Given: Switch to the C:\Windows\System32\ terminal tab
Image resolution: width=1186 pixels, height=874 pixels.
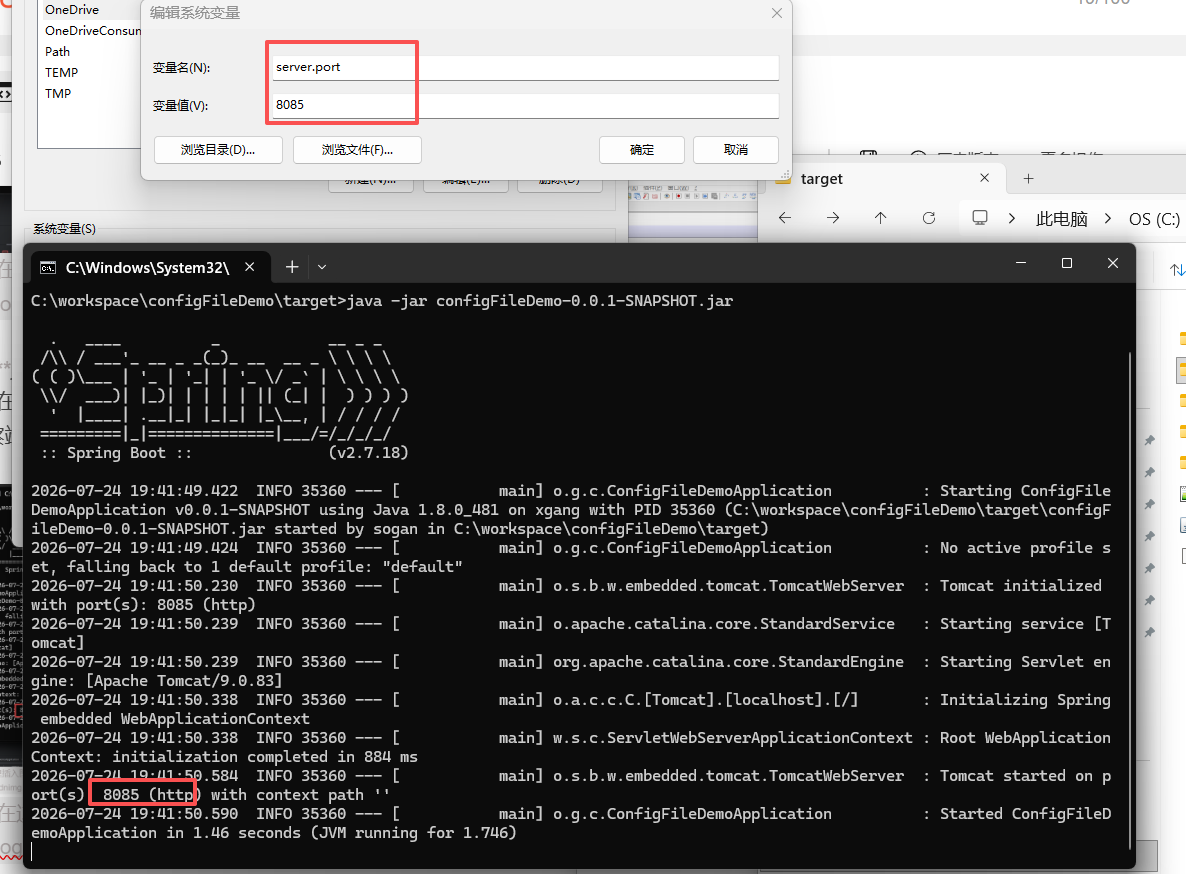Looking at the screenshot, I should pyautogui.click(x=147, y=268).
